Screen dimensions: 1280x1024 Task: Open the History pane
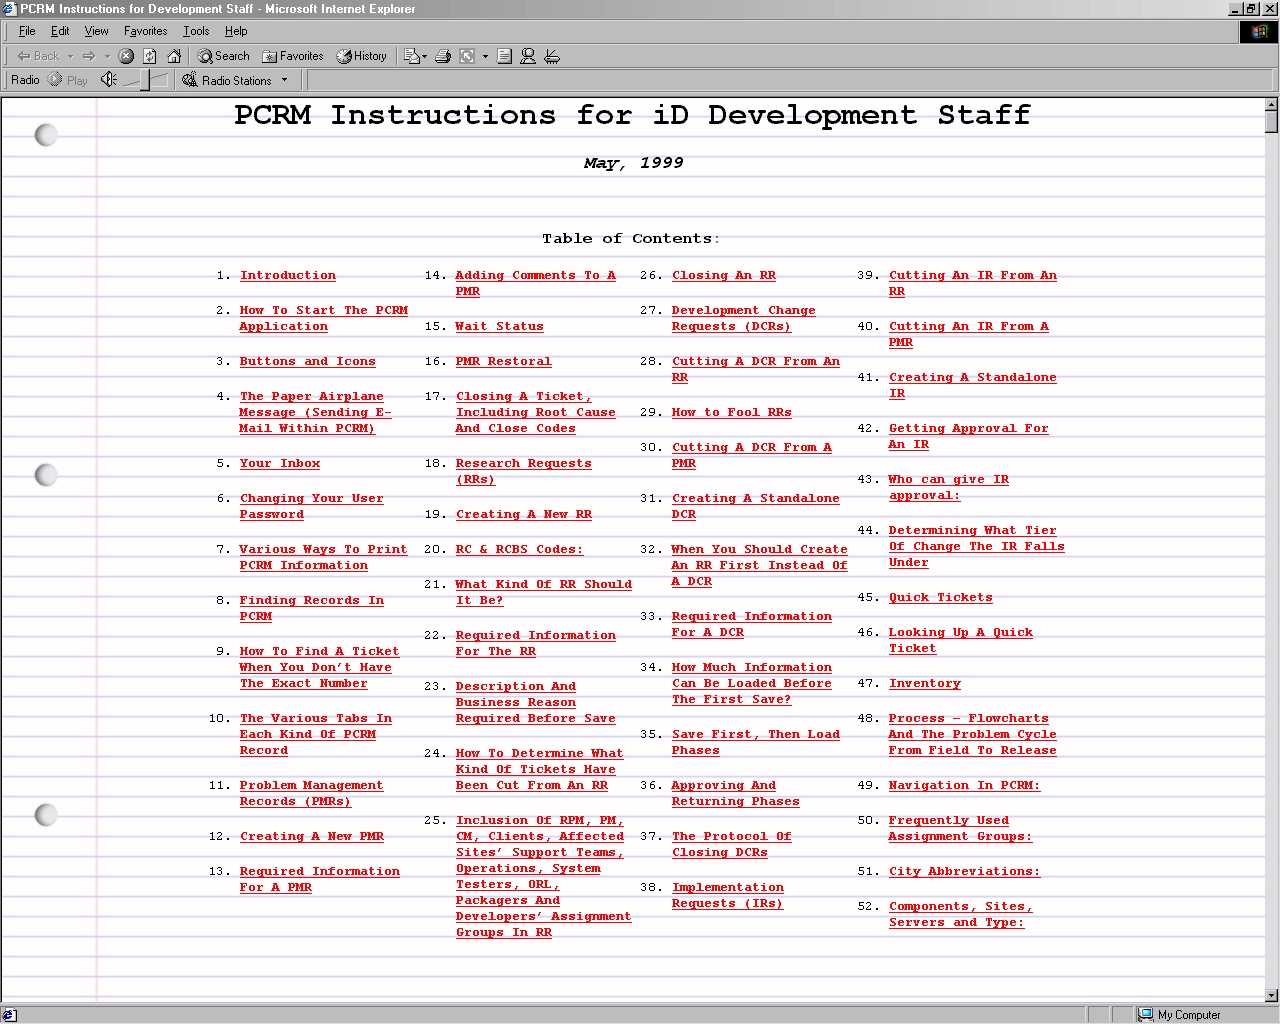click(361, 56)
